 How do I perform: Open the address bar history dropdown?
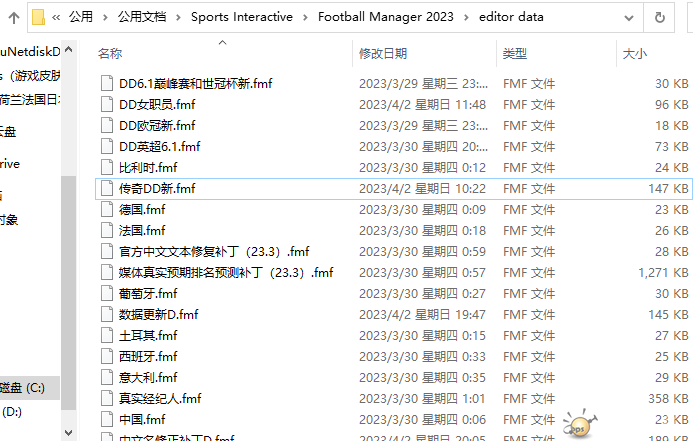[628, 18]
